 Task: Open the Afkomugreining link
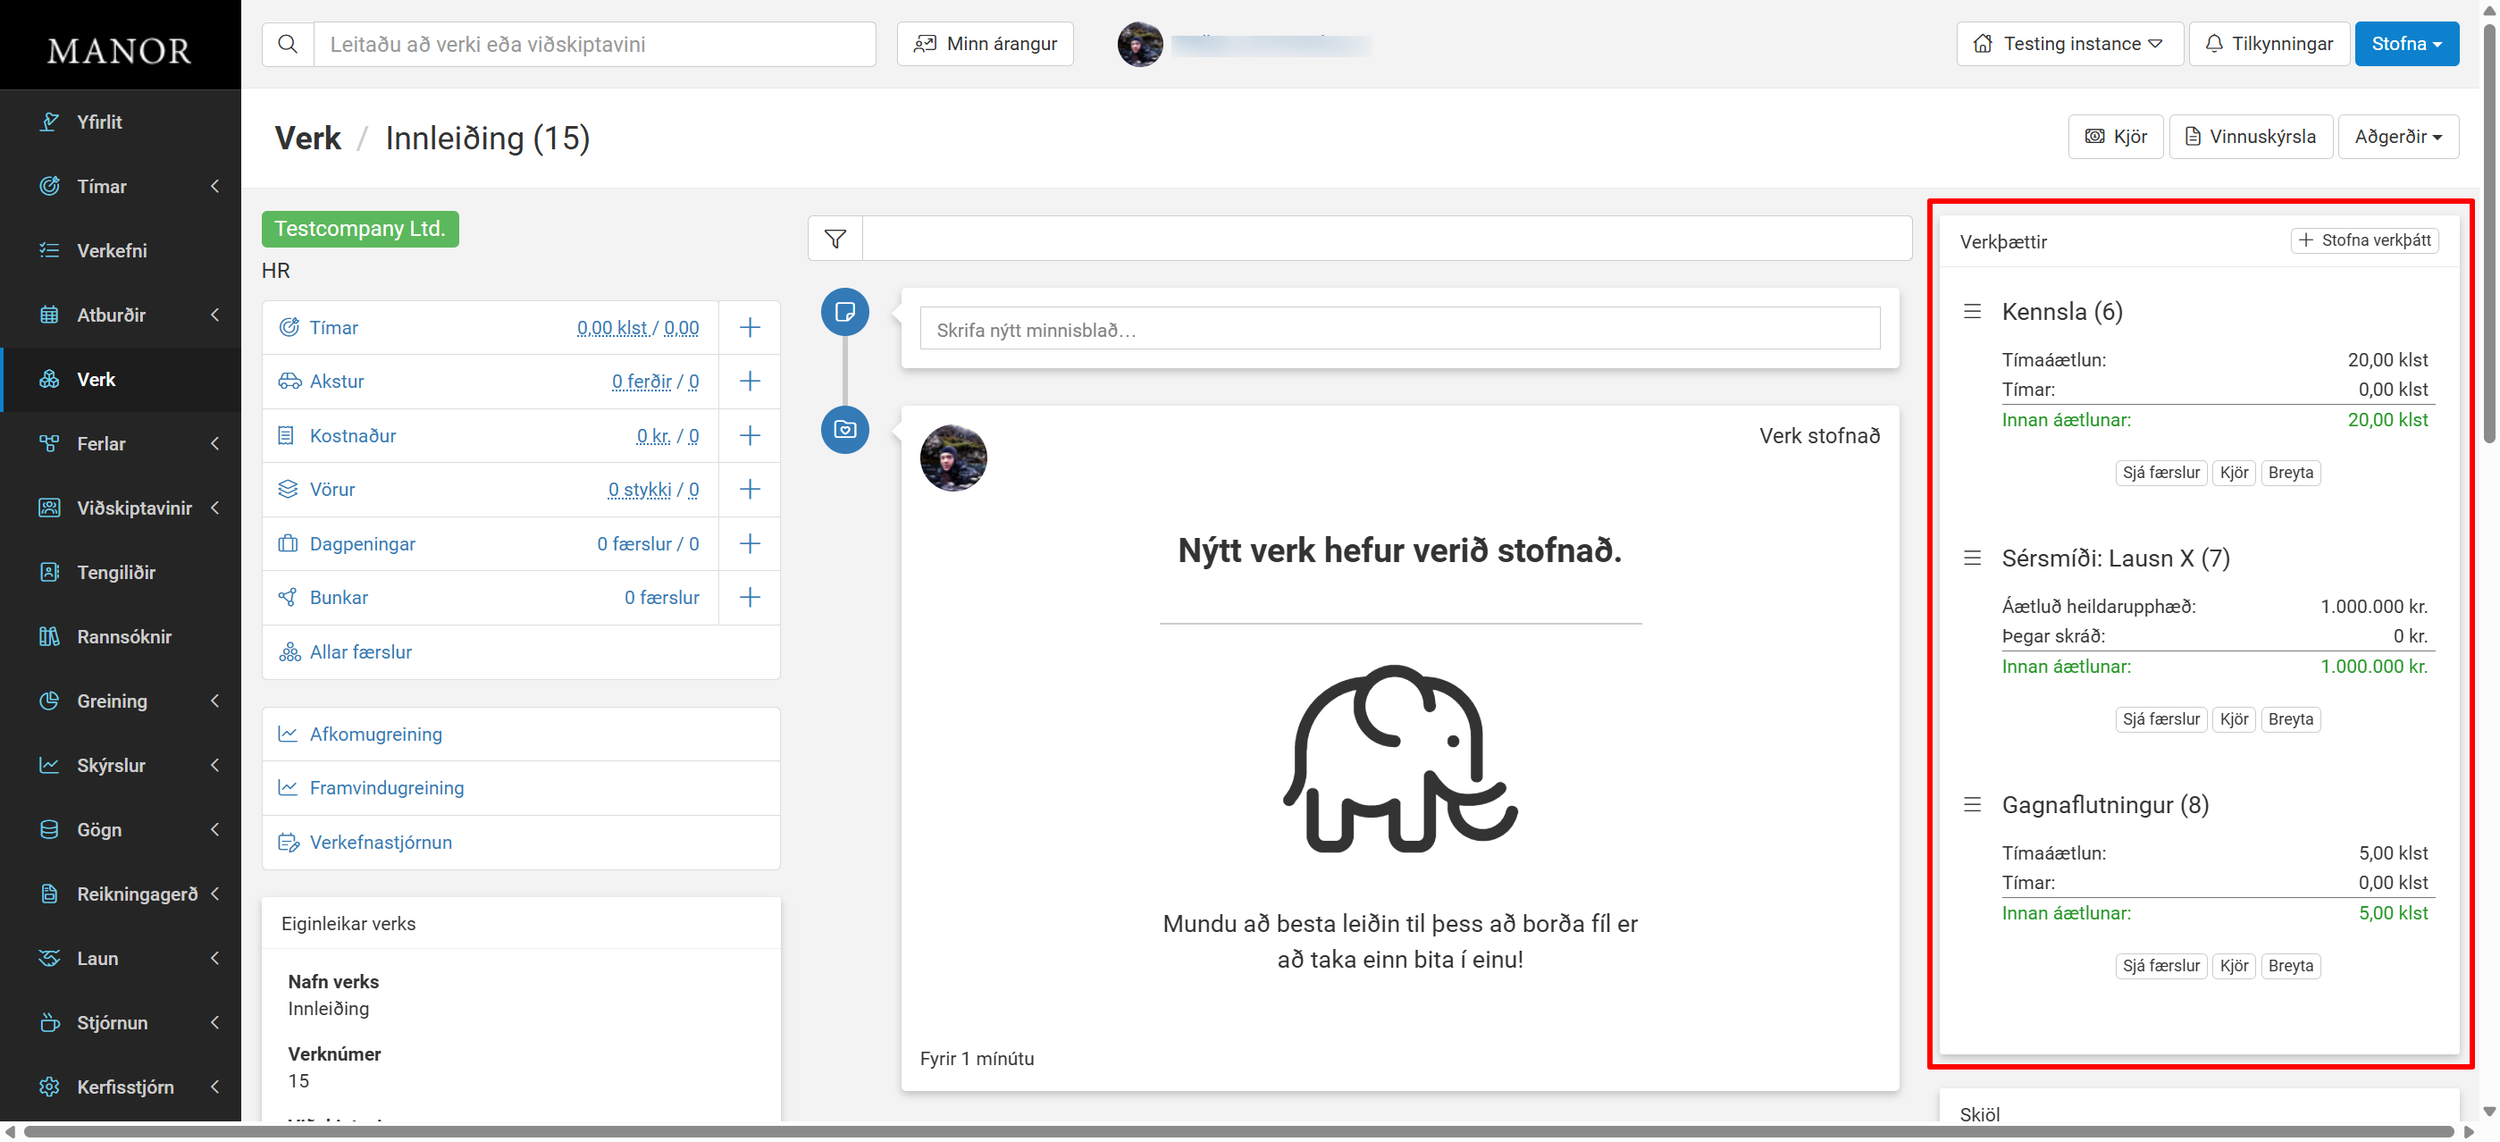tap(375, 735)
